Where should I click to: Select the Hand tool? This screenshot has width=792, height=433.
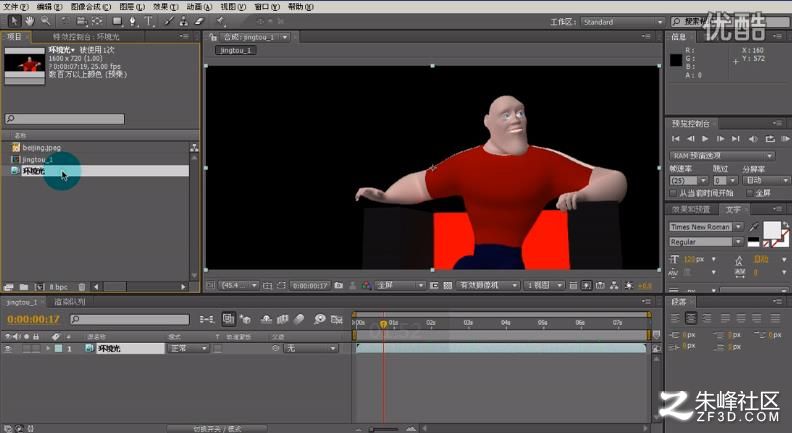click(x=30, y=21)
